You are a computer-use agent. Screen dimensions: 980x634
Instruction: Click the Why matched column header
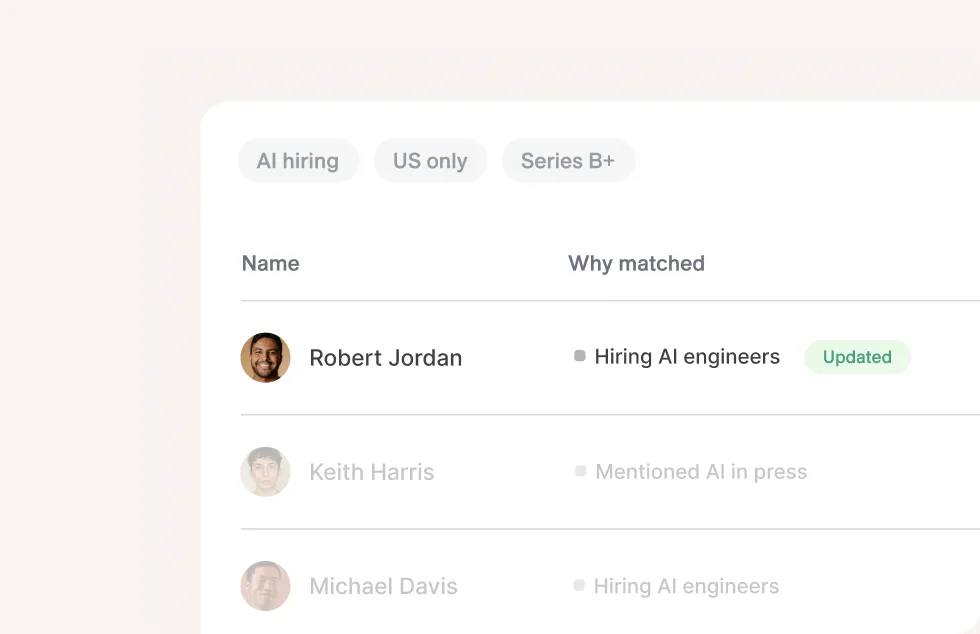pyautogui.click(x=636, y=263)
